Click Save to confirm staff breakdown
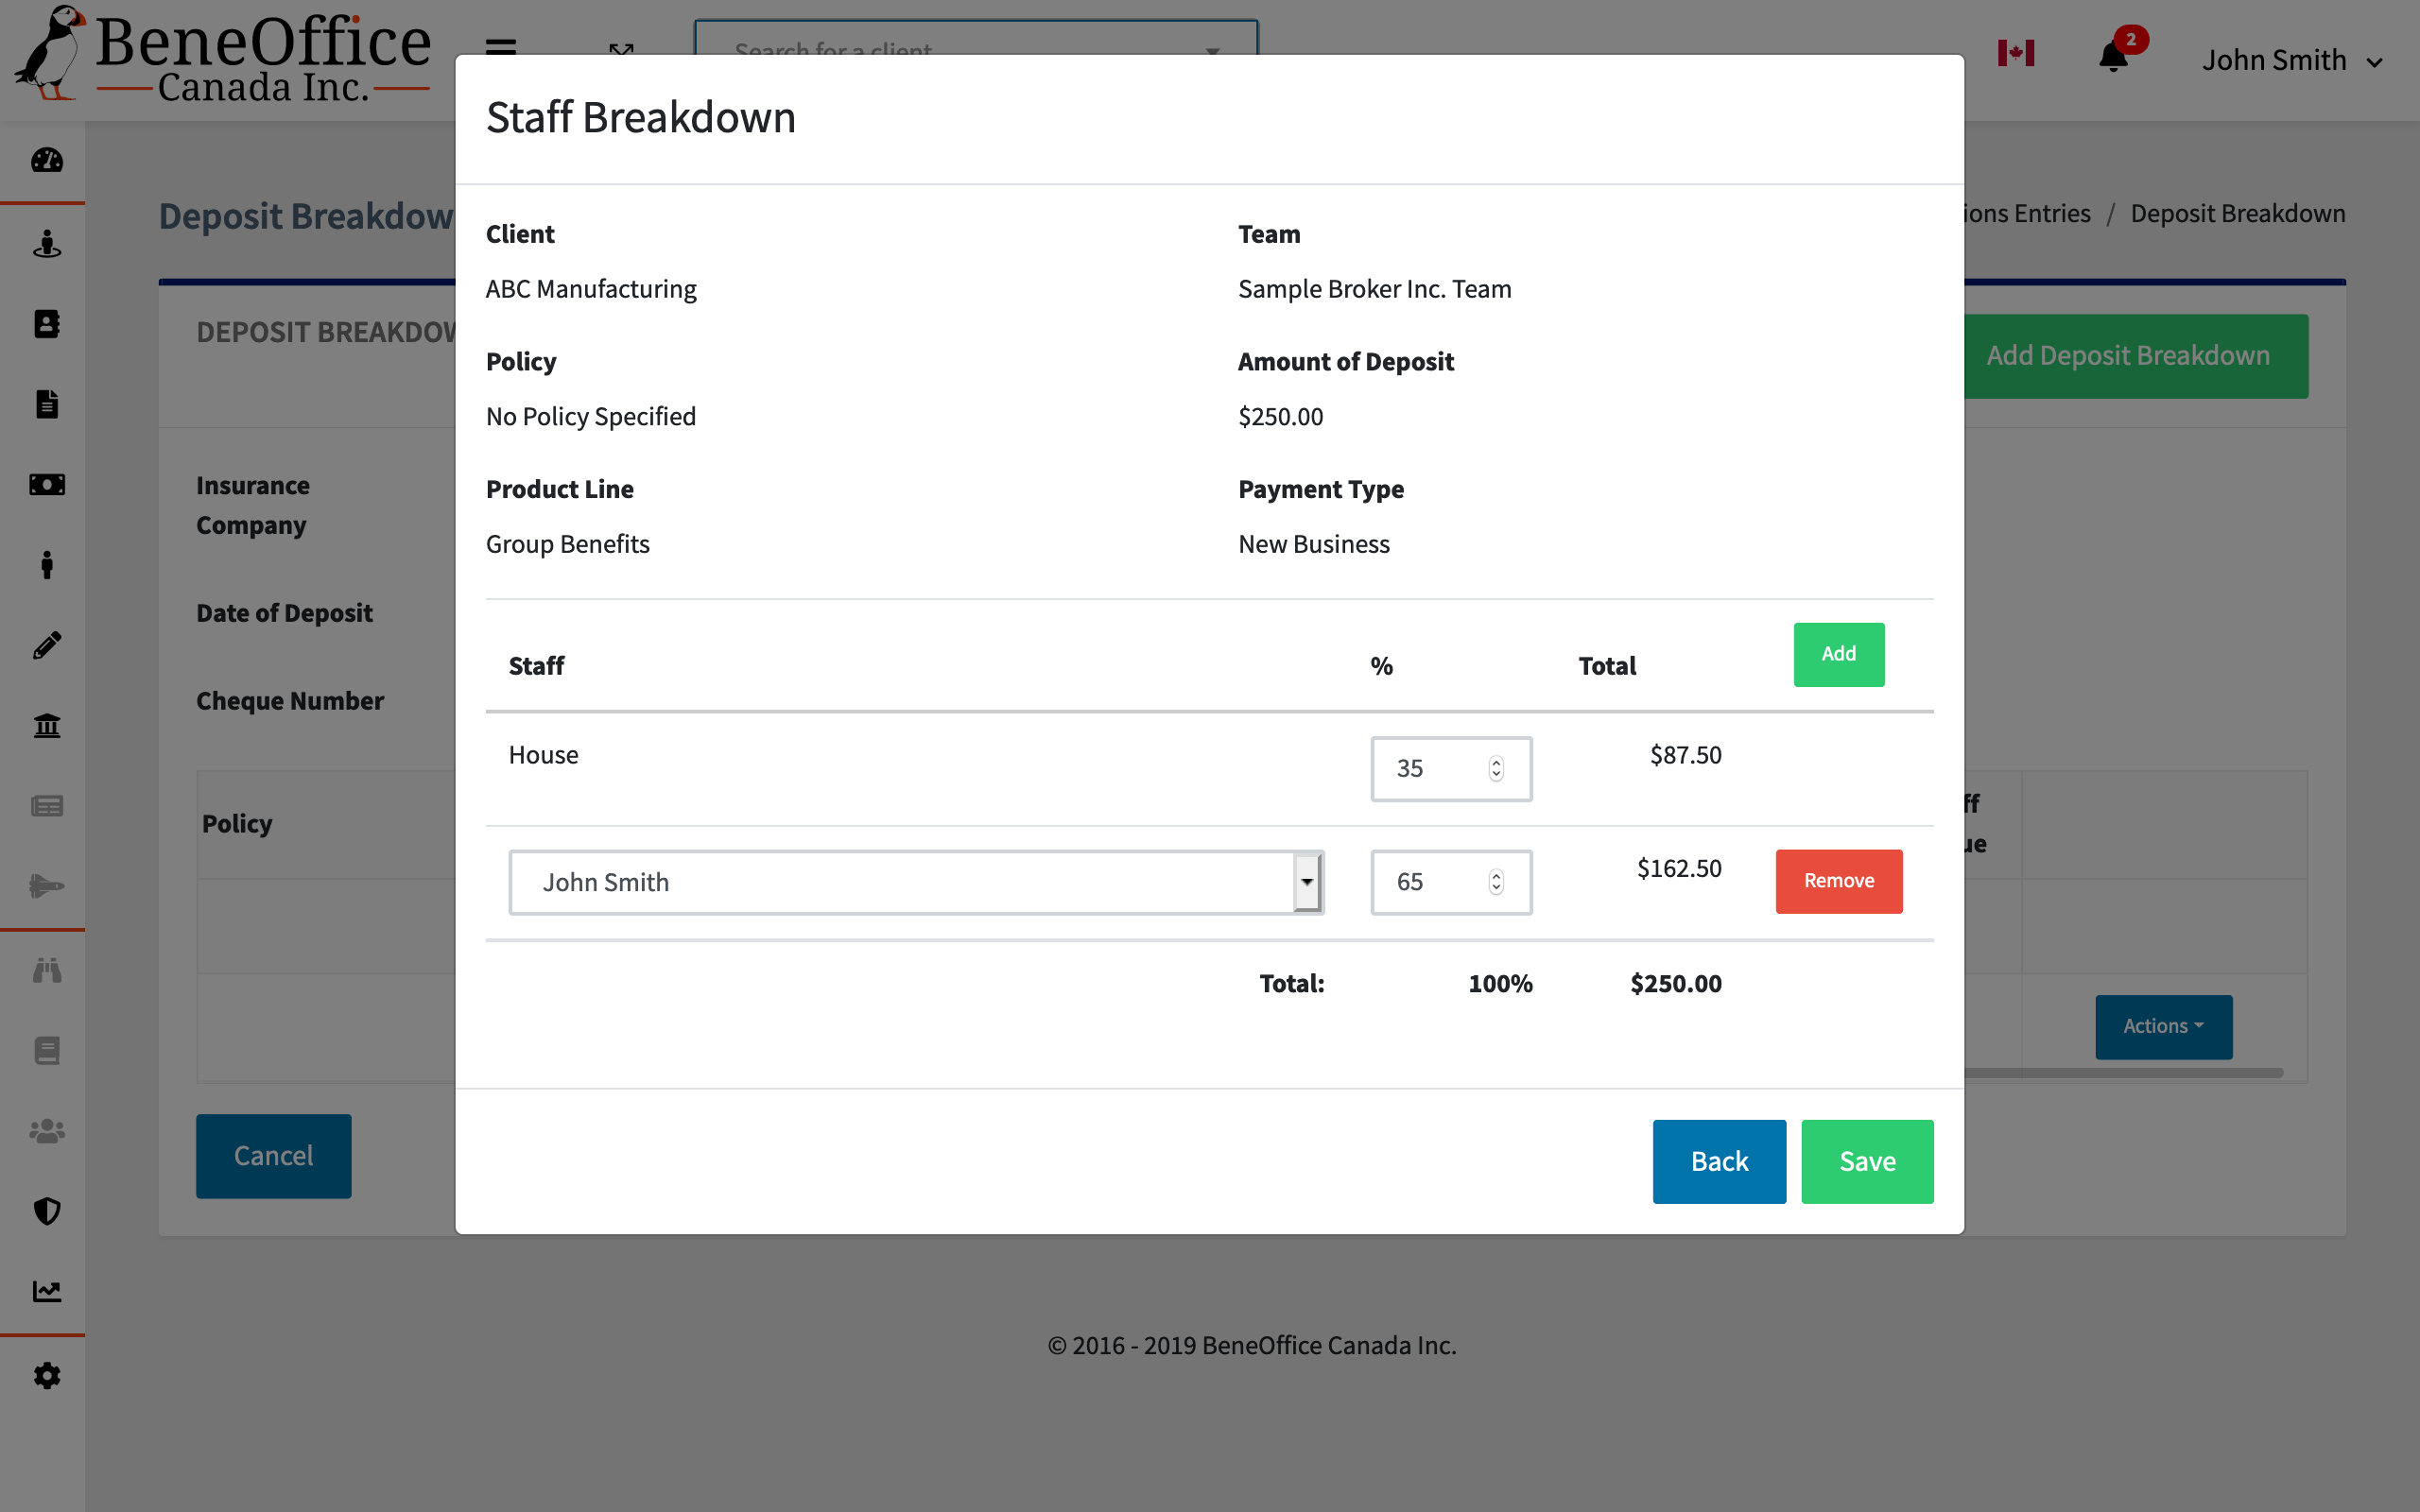The image size is (2420, 1512). (x=1868, y=1160)
